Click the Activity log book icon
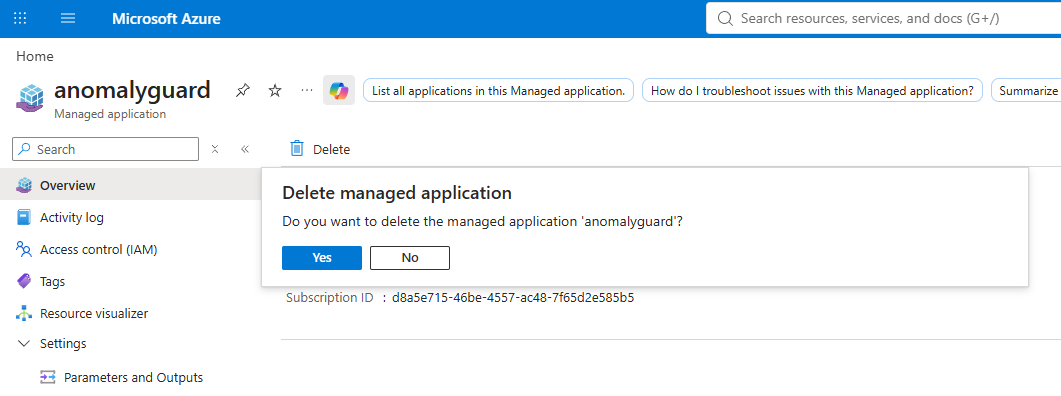The width and height of the screenshot is (1061, 396). [x=24, y=217]
